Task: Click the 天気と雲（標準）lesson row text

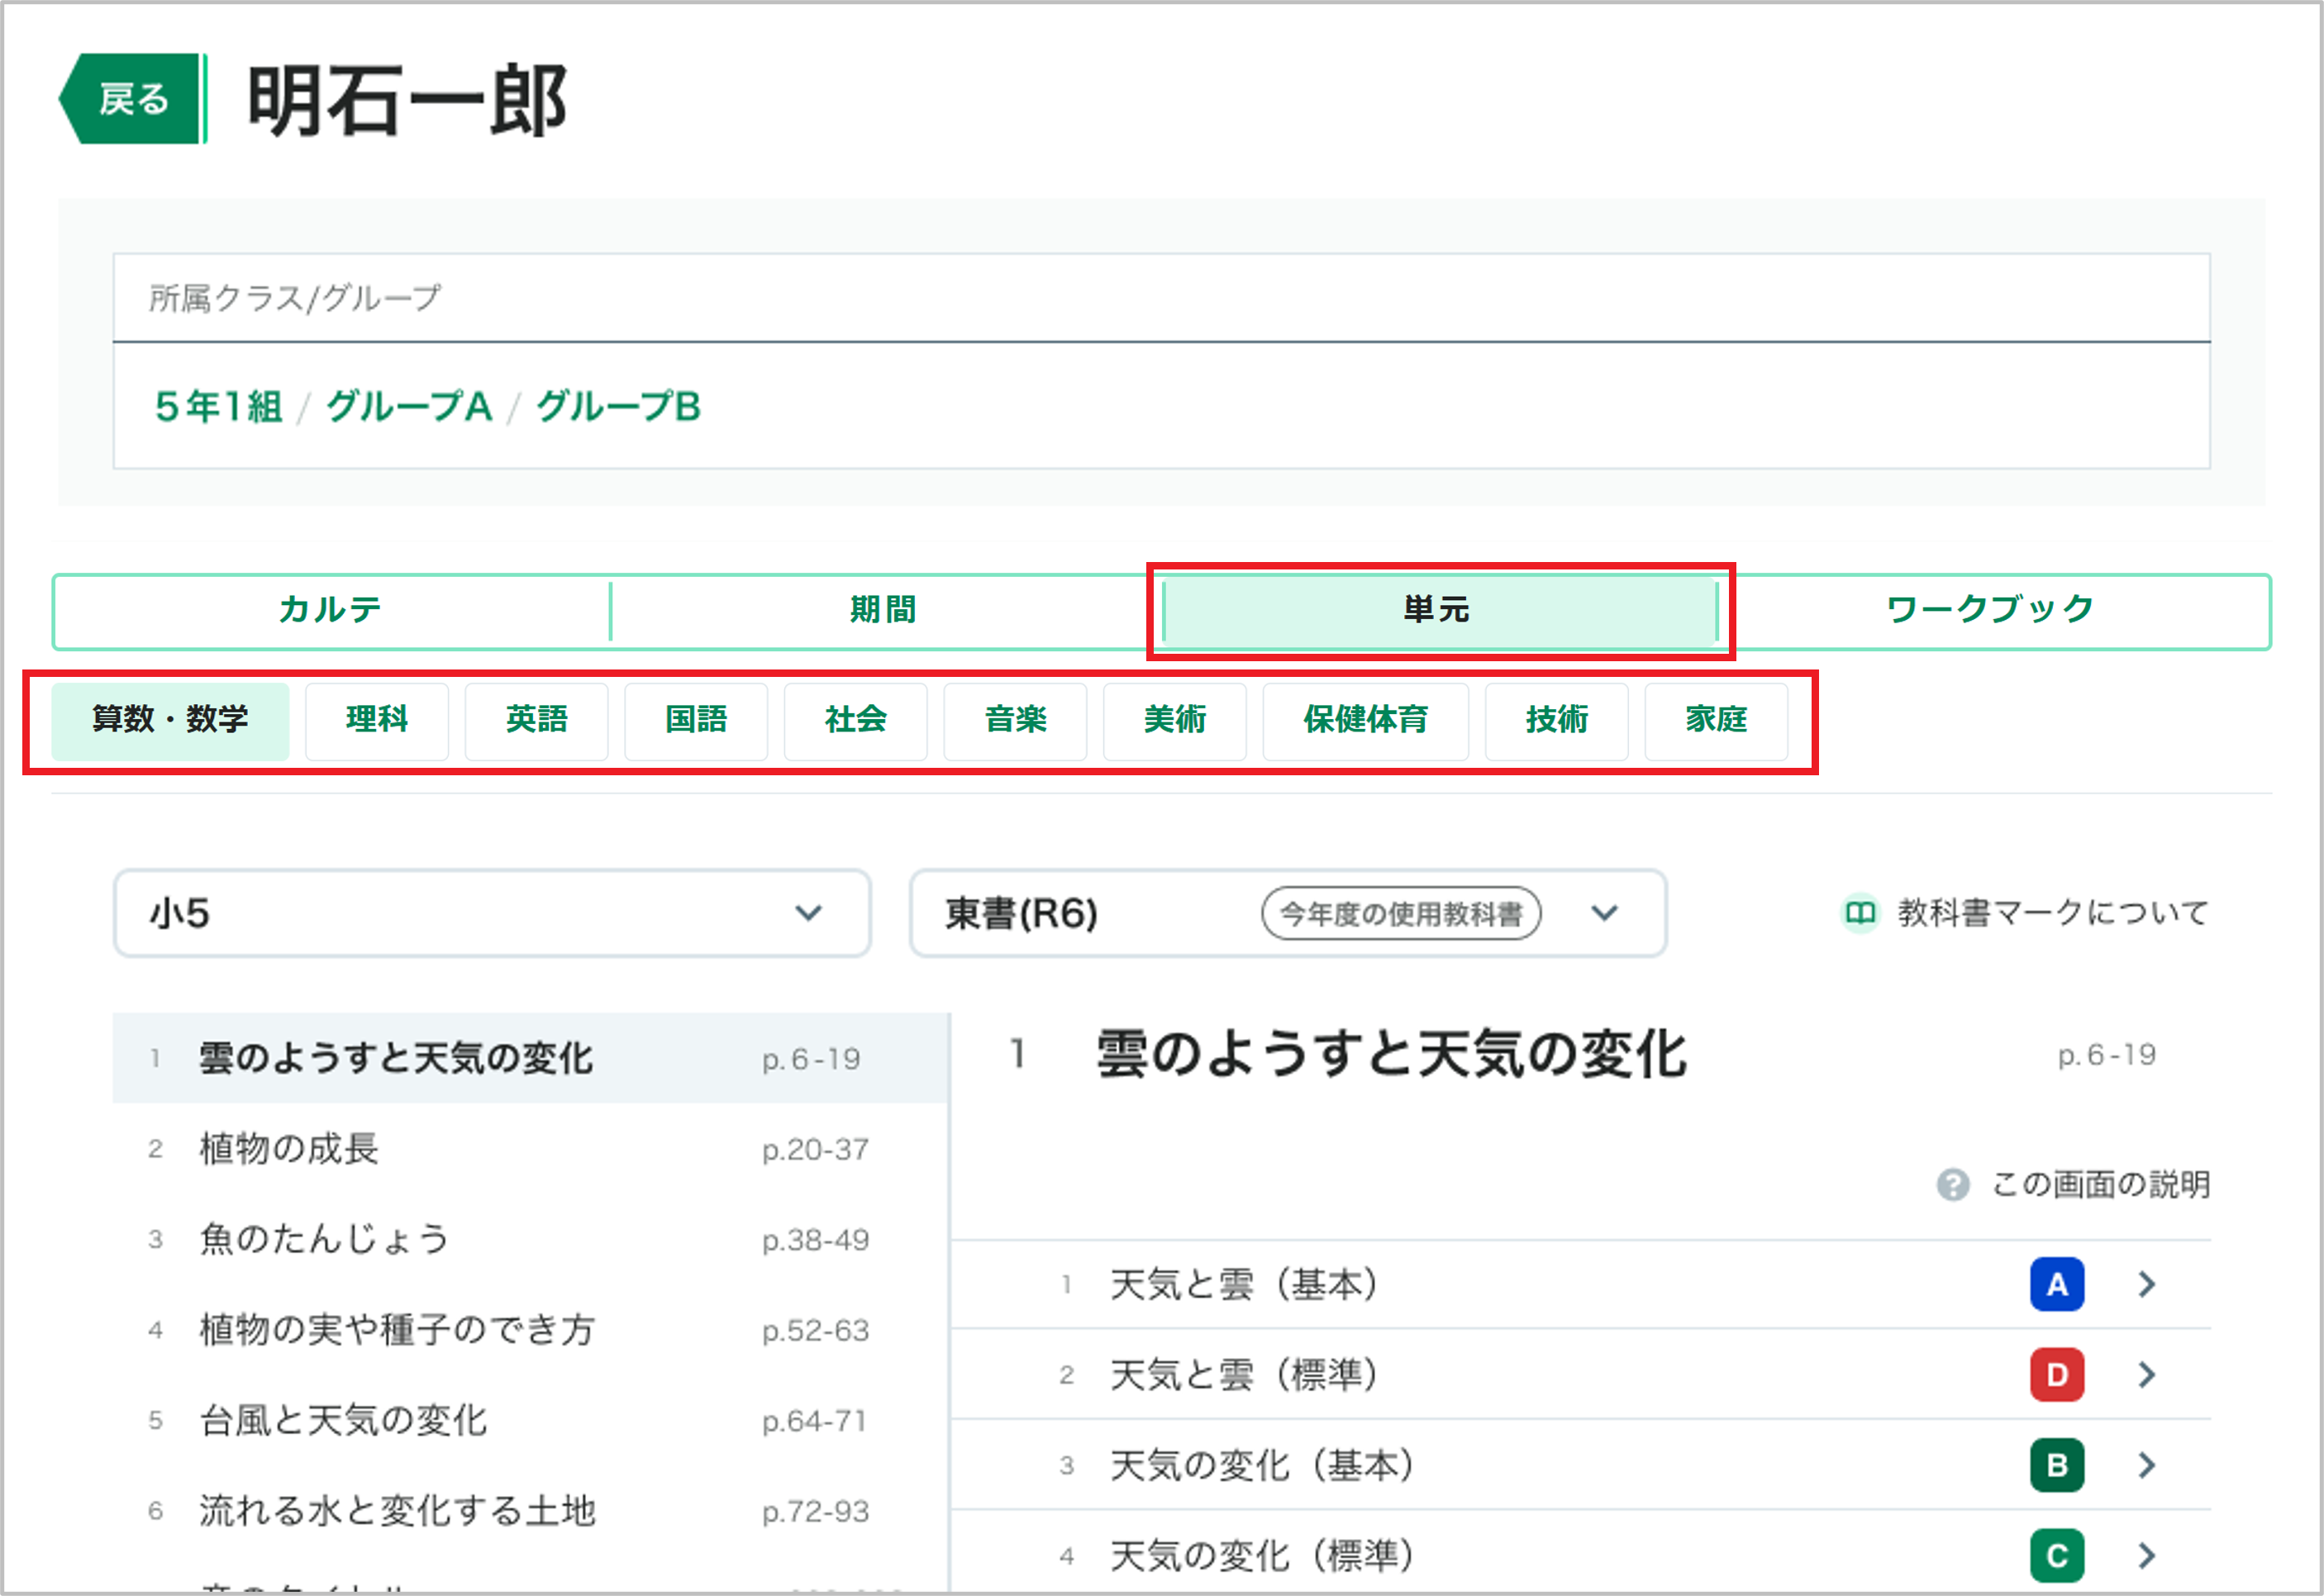Action: coord(1245,1375)
